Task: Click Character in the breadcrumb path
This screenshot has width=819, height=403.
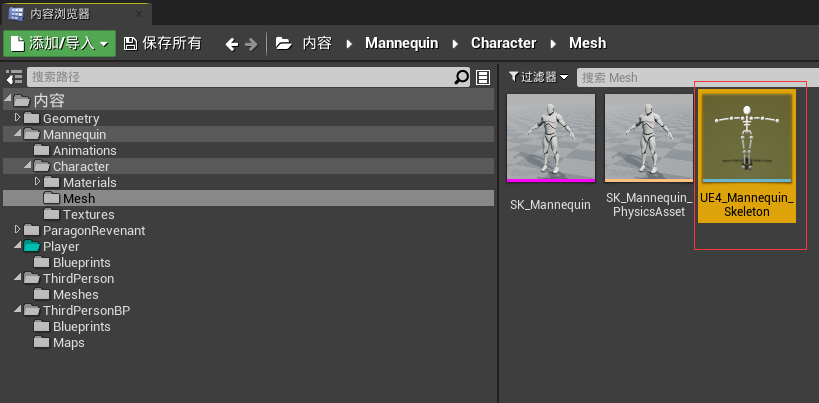Action: click(504, 43)
